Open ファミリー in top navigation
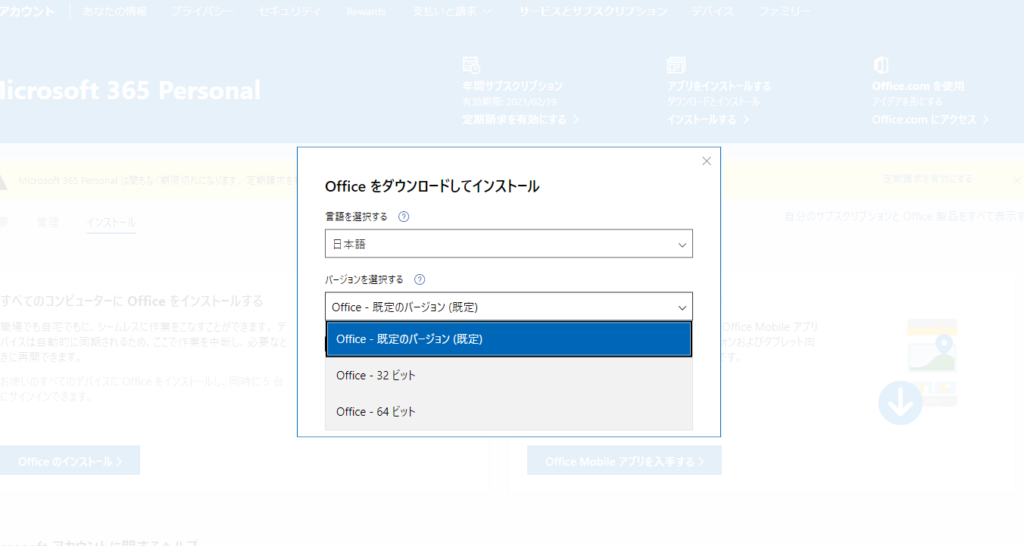The image size is (1024, 546). [x=784, y=11]
